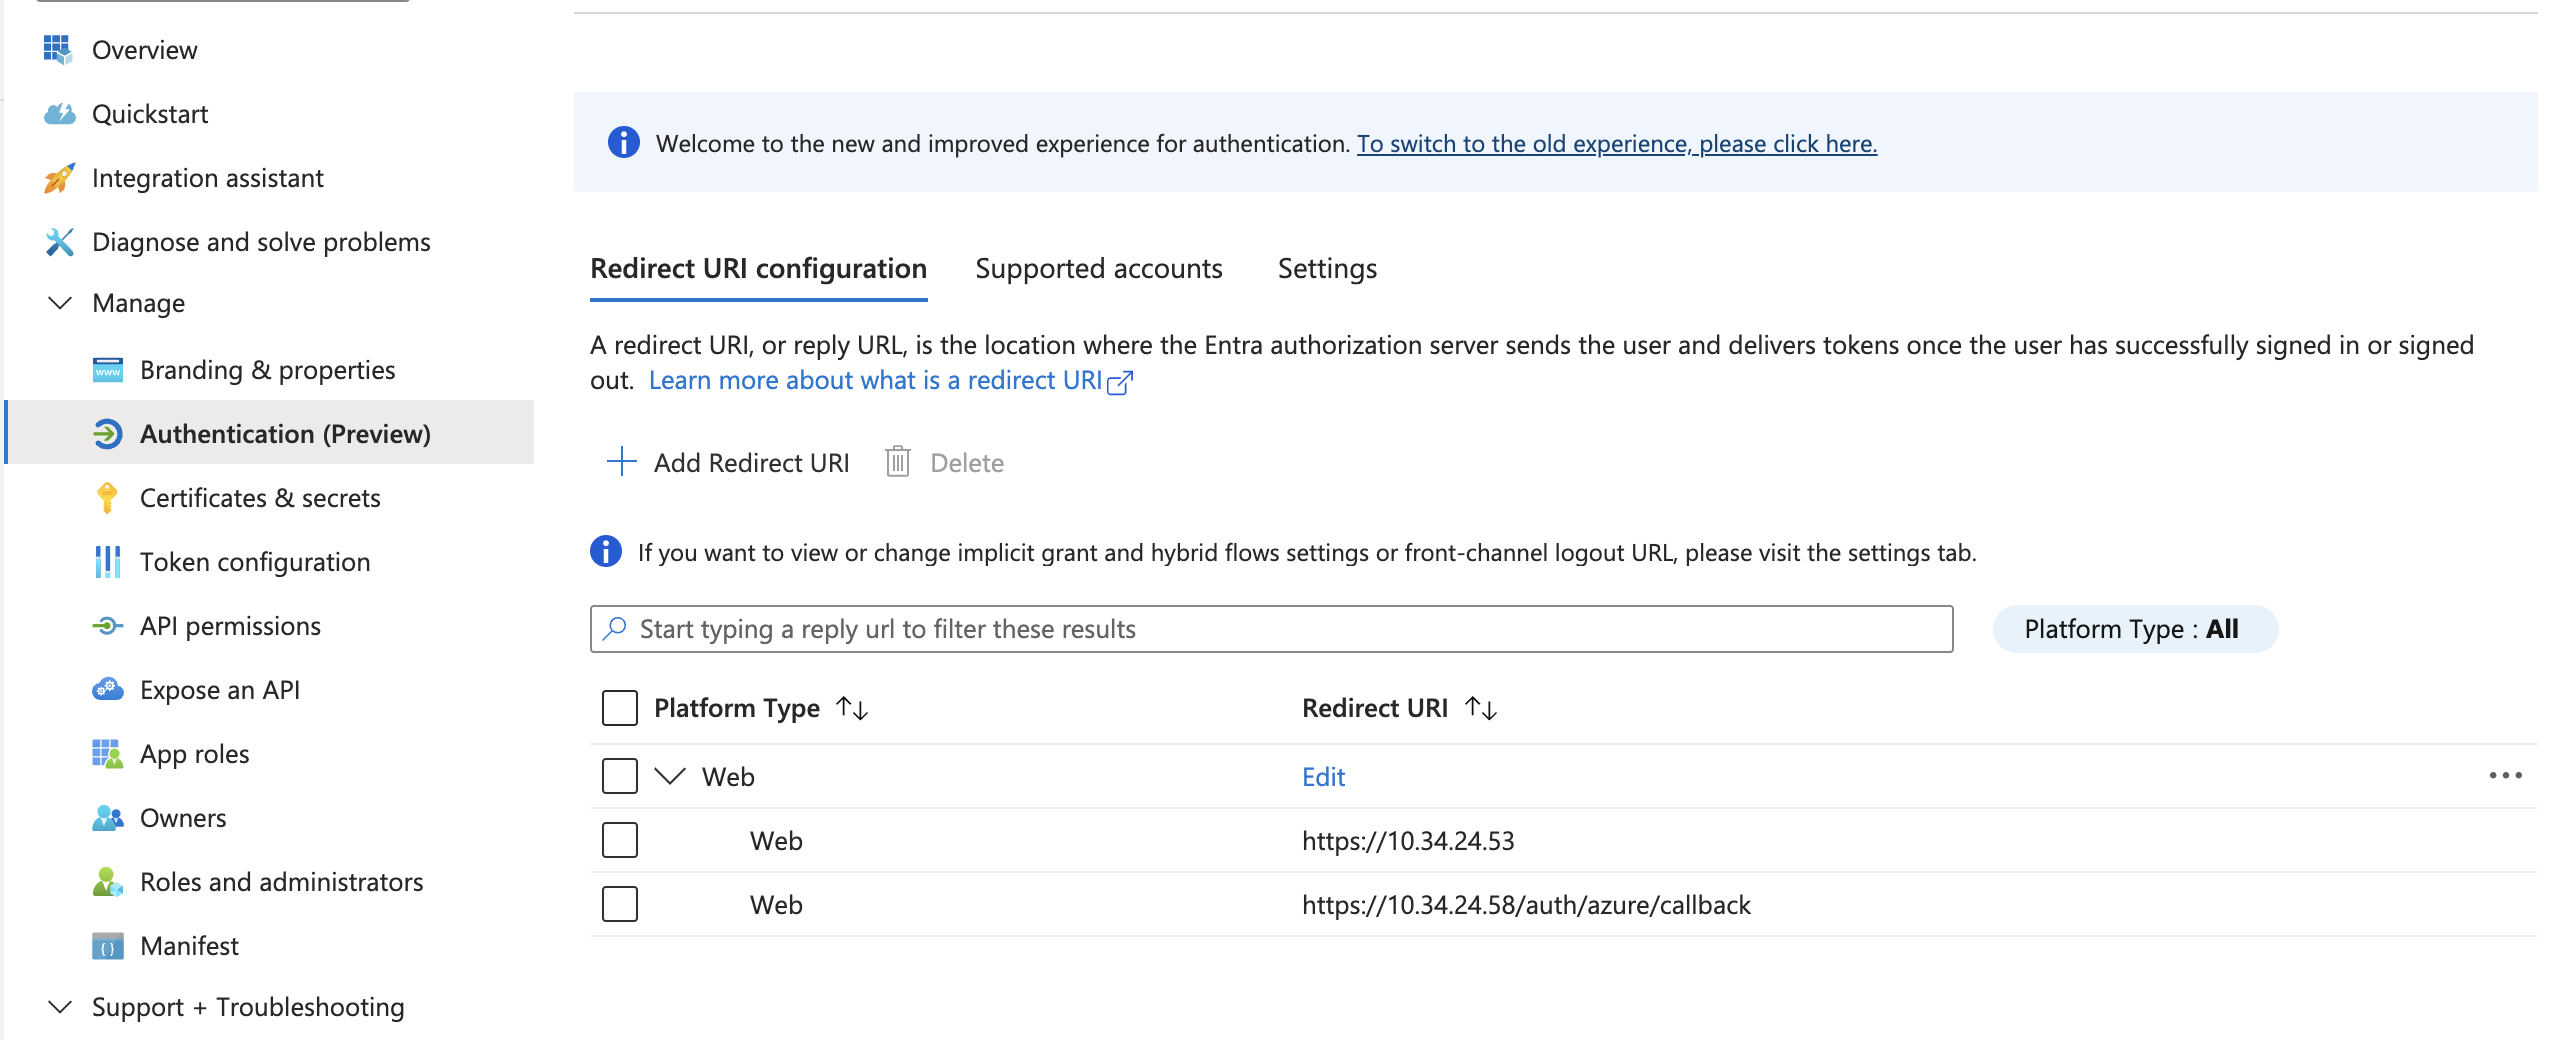Viewport: 2562px width, 1040px height.
Task: Click the Expose an API cloud icon
Action: tap(107, 690)
